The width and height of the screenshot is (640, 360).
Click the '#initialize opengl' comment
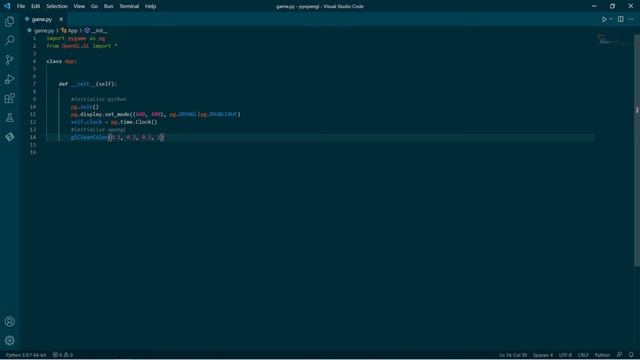98,130
